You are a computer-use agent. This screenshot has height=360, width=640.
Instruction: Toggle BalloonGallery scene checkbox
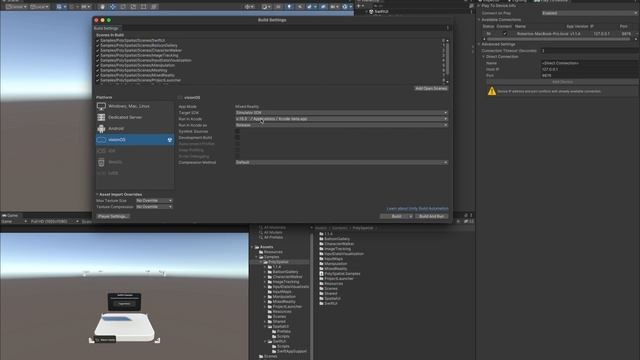(x=98, y=46)
